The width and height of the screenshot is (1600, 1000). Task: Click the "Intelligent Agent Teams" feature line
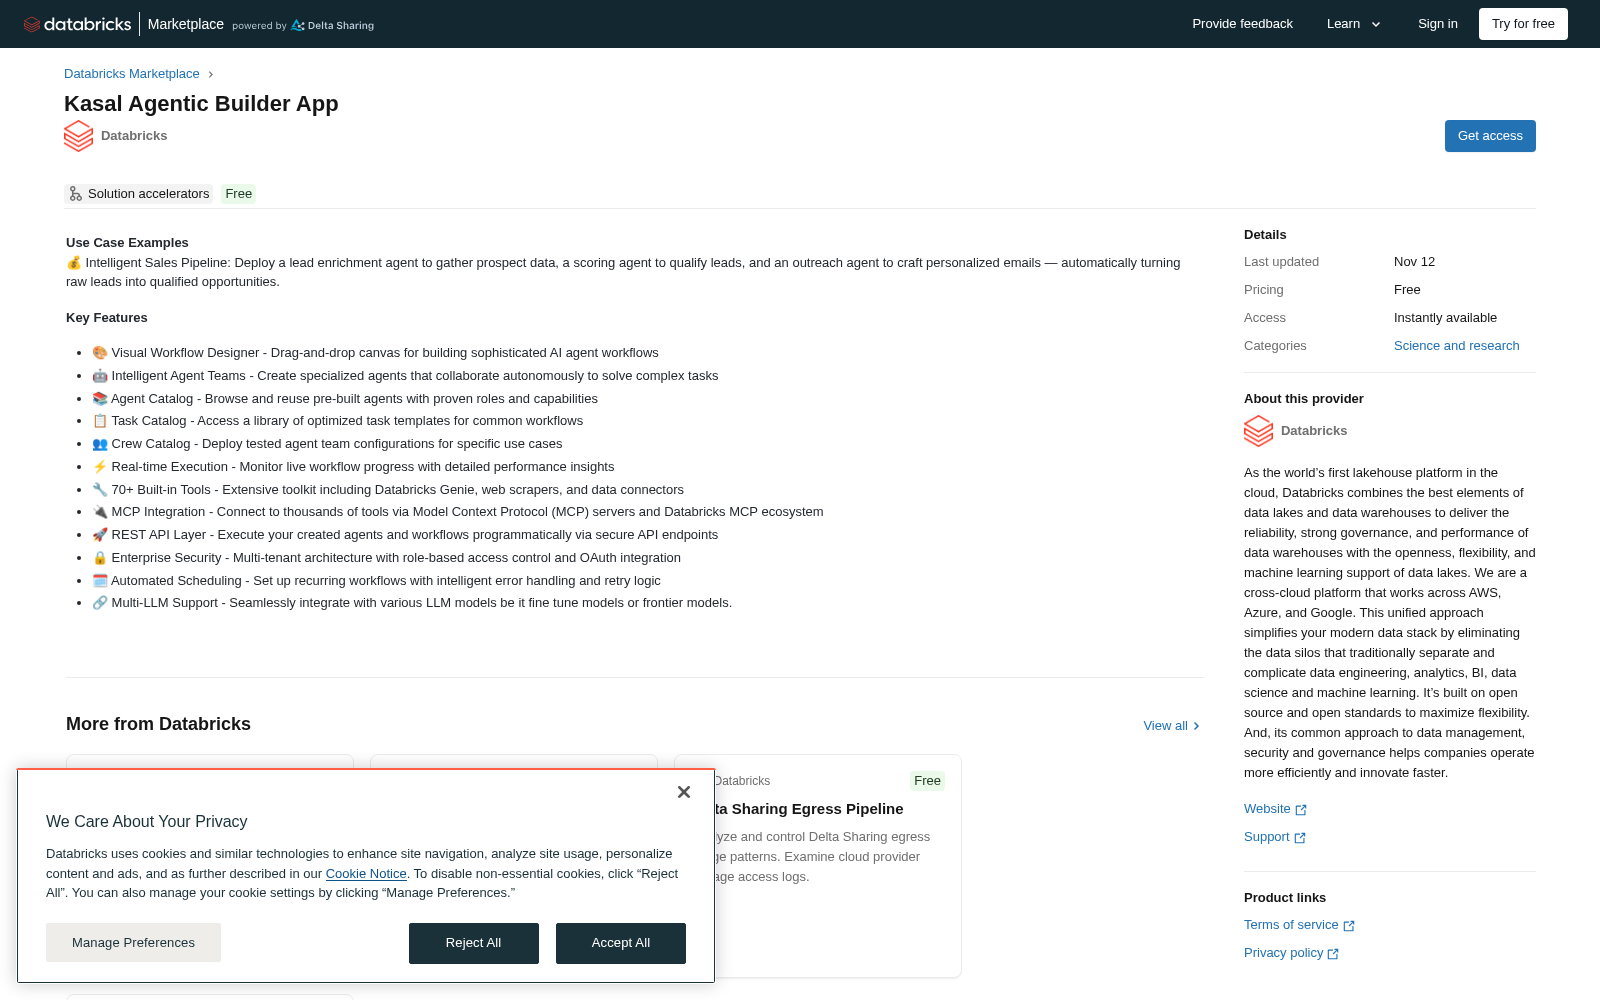pos(405,376)
